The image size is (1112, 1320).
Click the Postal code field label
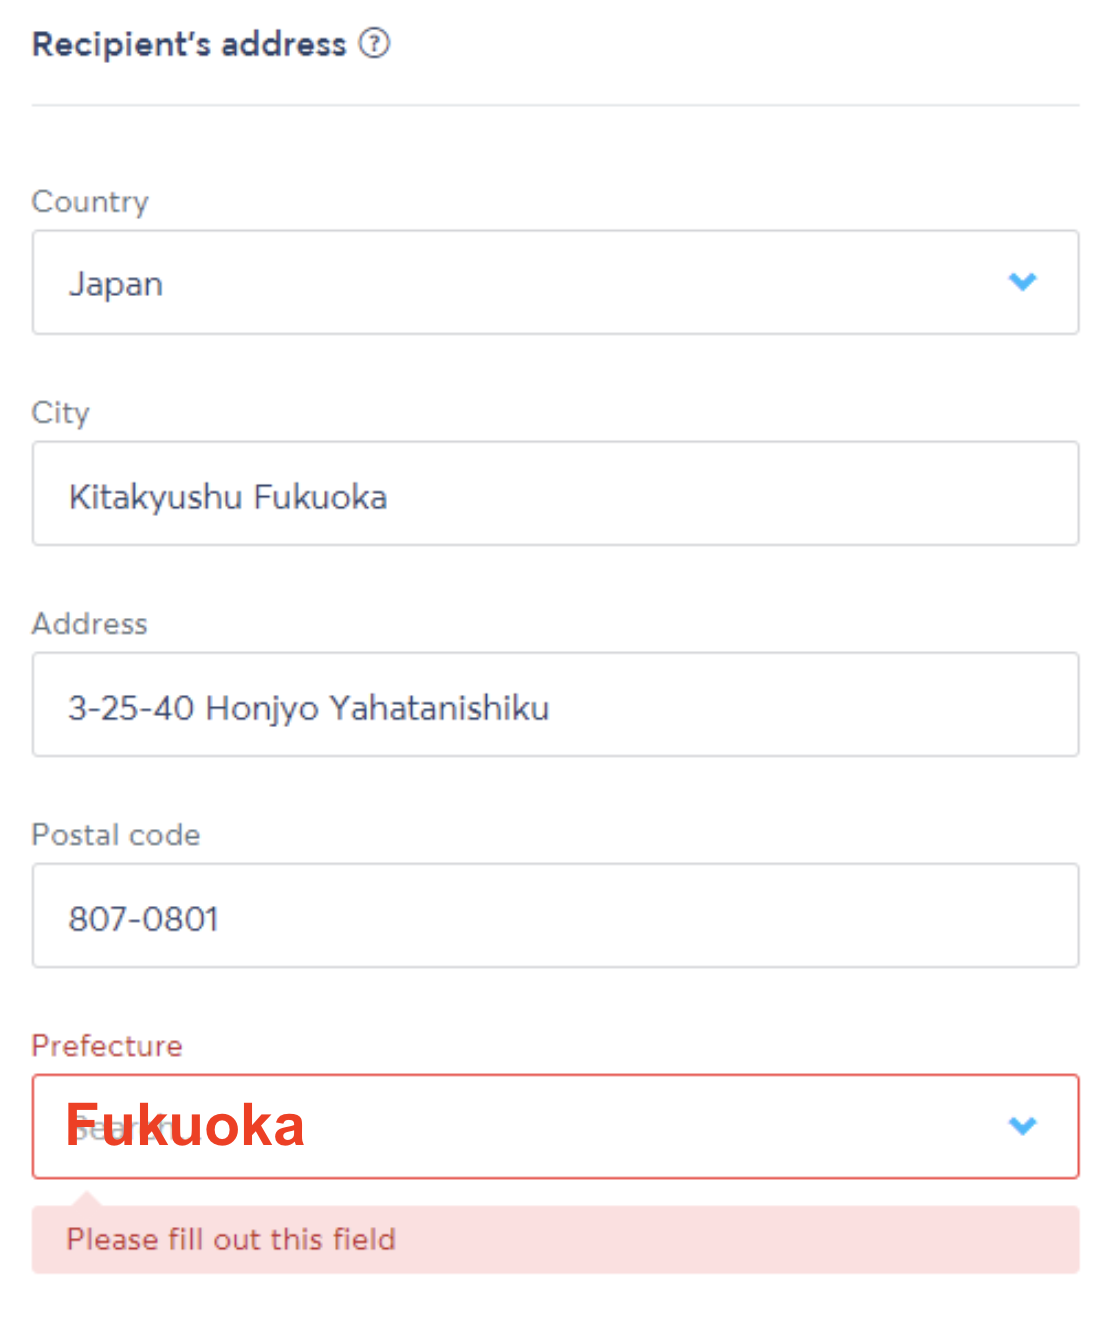point(116,835)
